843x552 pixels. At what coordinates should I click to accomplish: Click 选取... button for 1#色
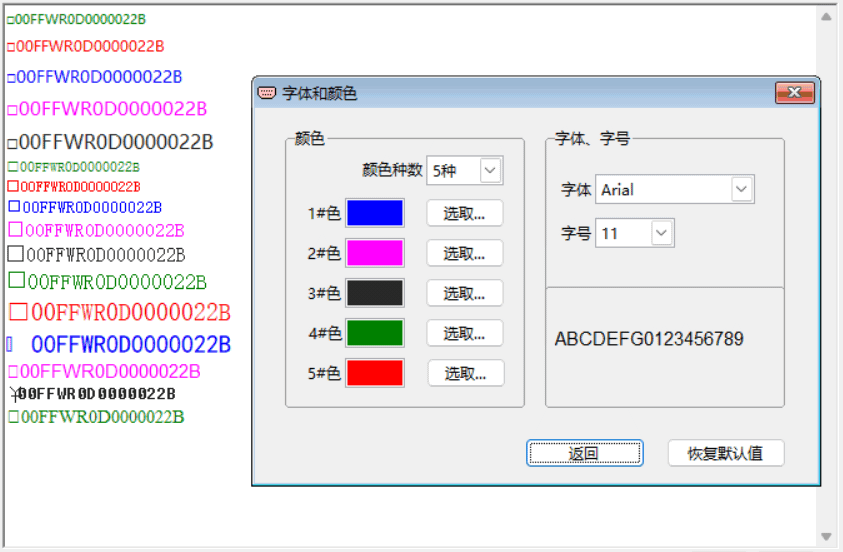[x=465, y=213]
